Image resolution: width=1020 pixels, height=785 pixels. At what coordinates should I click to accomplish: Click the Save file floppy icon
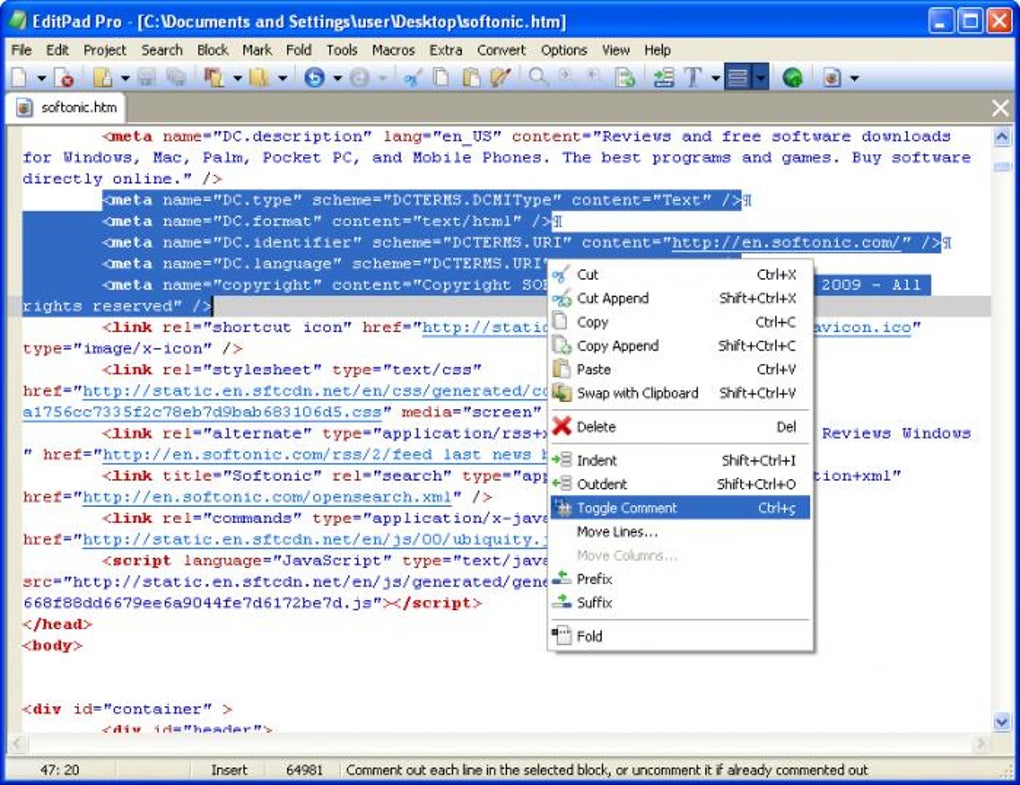146,78
